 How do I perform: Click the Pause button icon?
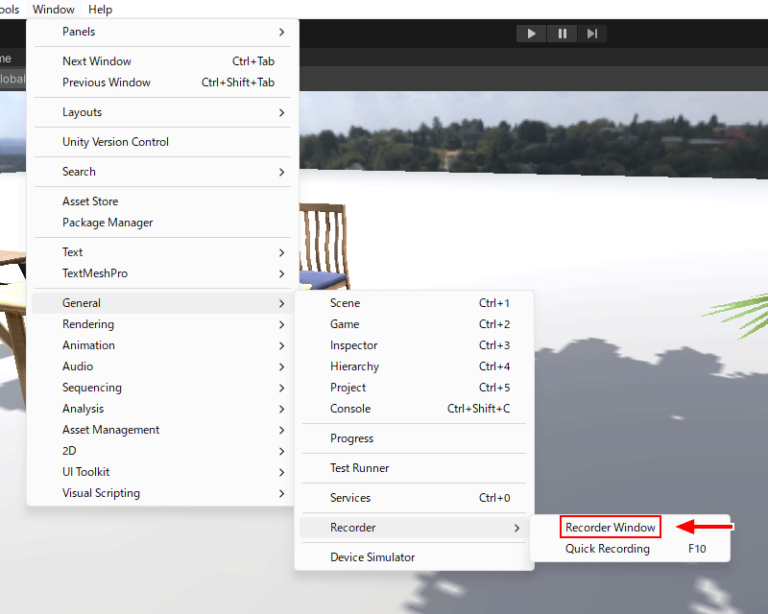[x=562, y=34]
